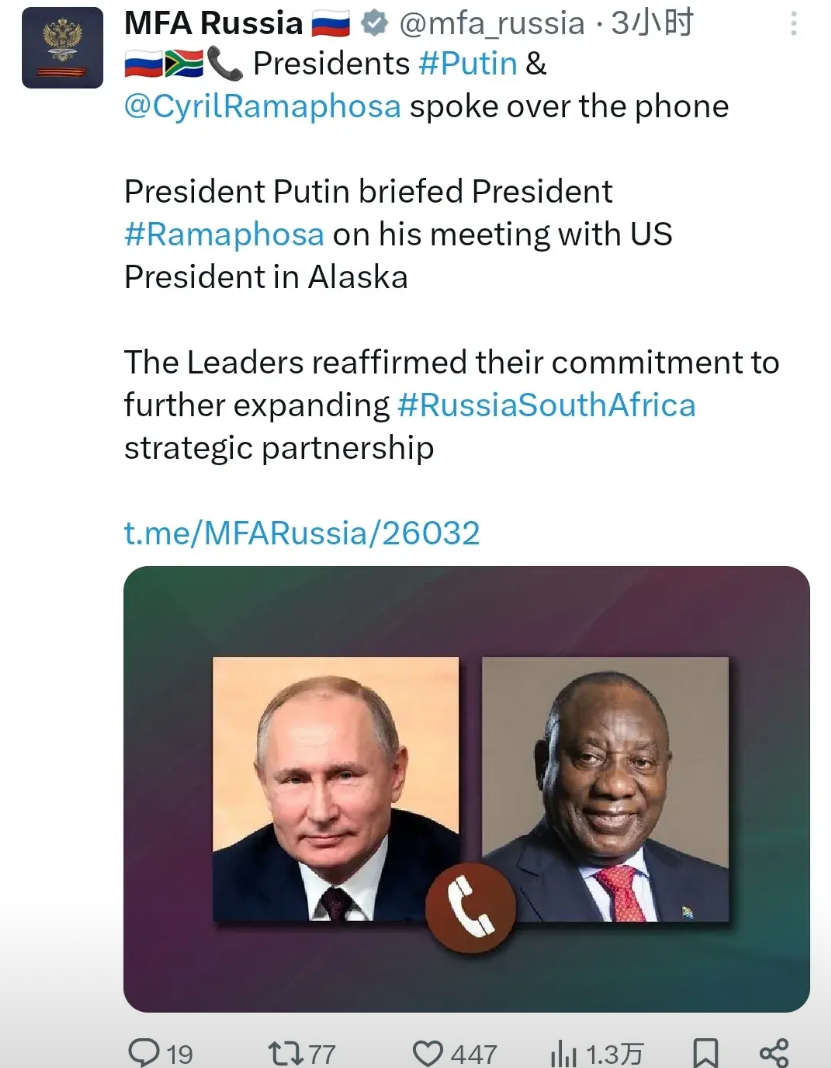
Task: Open the share icon options
Action: click(773, 1052)
